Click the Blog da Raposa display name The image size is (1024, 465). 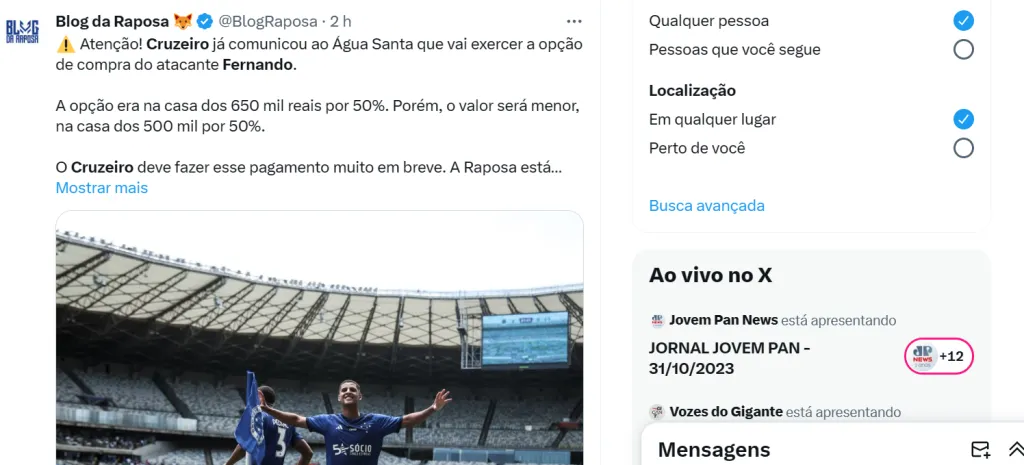tap(113, 22)
